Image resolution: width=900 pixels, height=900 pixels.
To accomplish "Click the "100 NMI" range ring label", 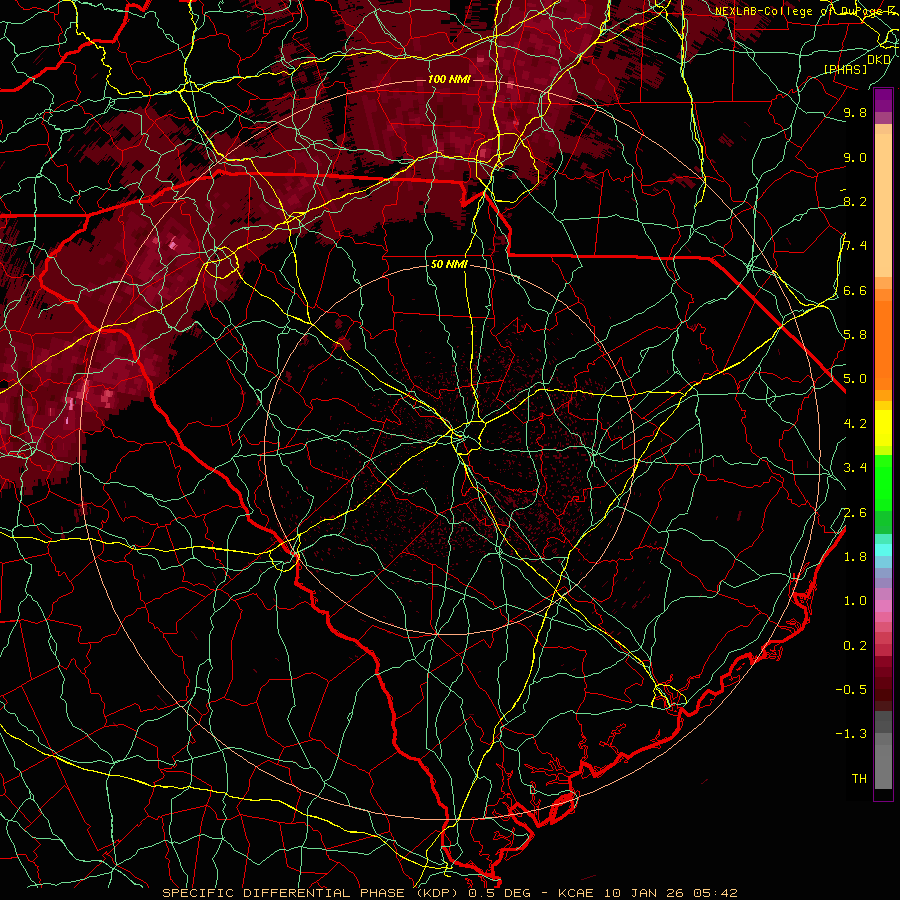I will [449, 79].
